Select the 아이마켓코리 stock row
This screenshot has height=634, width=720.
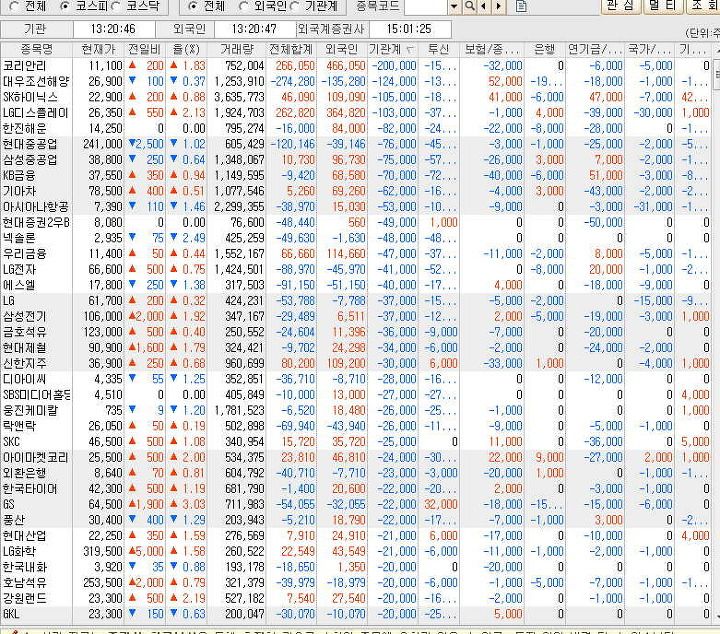click(x=356, y=457)
